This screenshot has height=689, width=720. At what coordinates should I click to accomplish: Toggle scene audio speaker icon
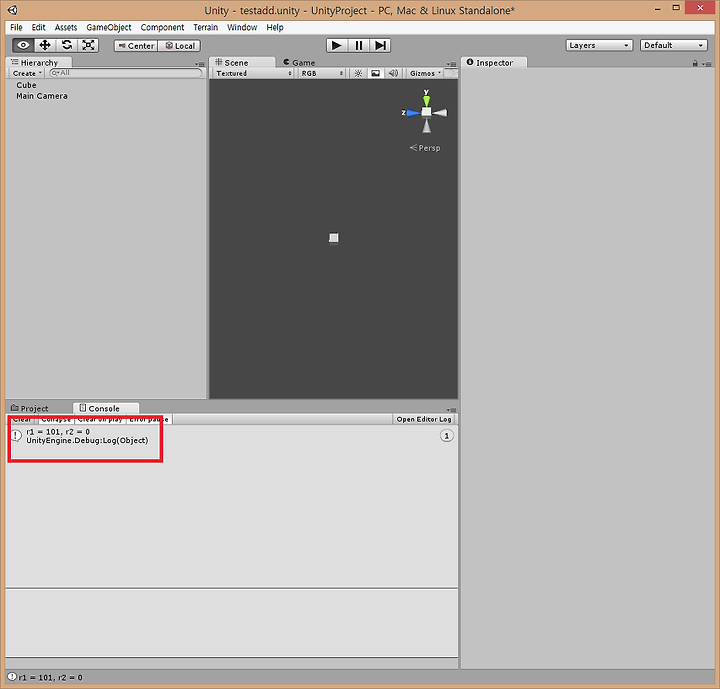393,73
